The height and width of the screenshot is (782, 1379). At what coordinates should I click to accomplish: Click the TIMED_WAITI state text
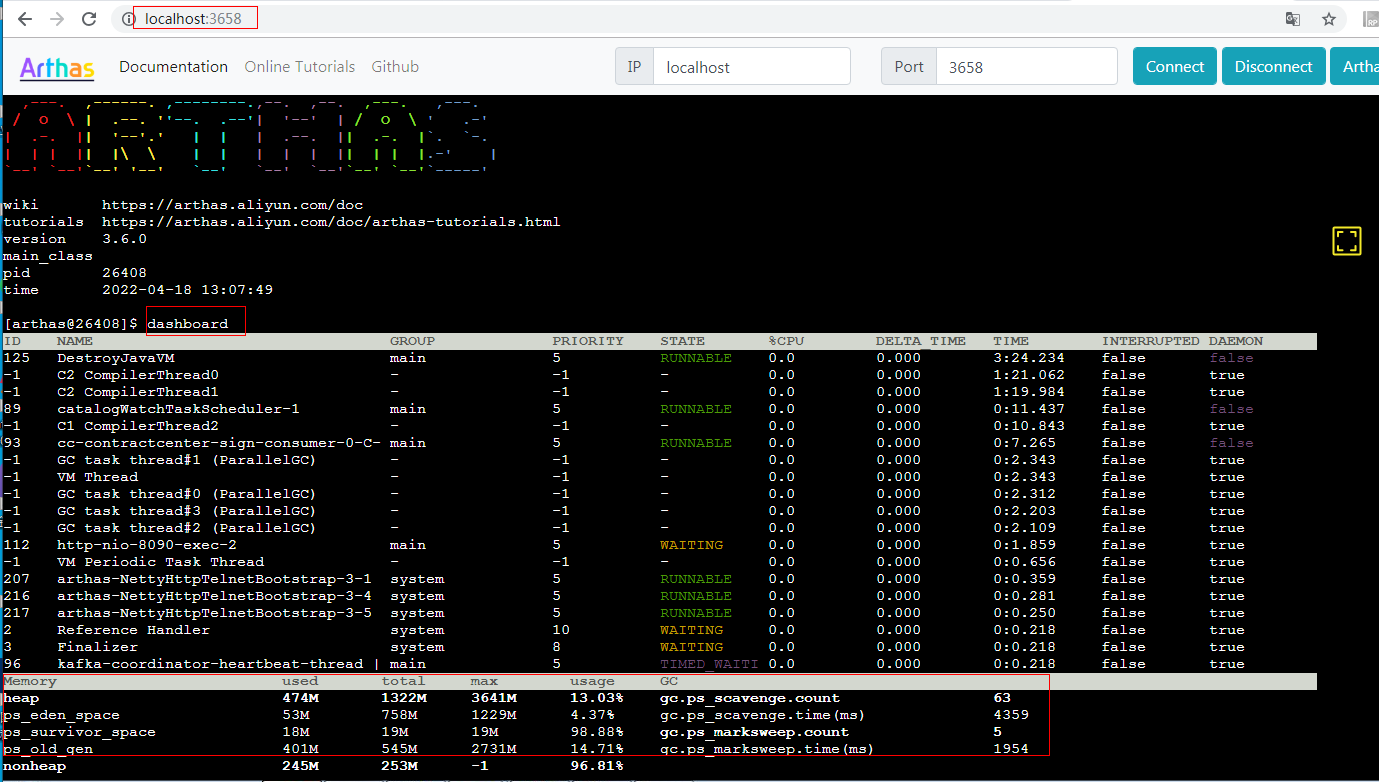point(709,664)
